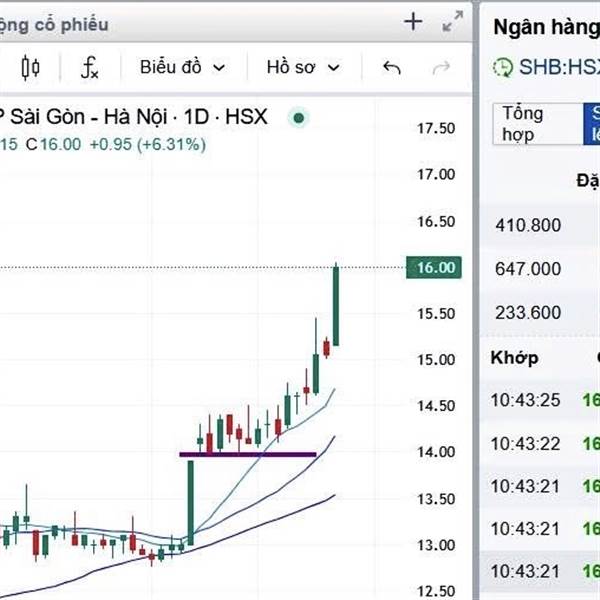Click the latest tall green candle
Image resolution: width=600 pixels, height=600 pixels.
[336, 306]
